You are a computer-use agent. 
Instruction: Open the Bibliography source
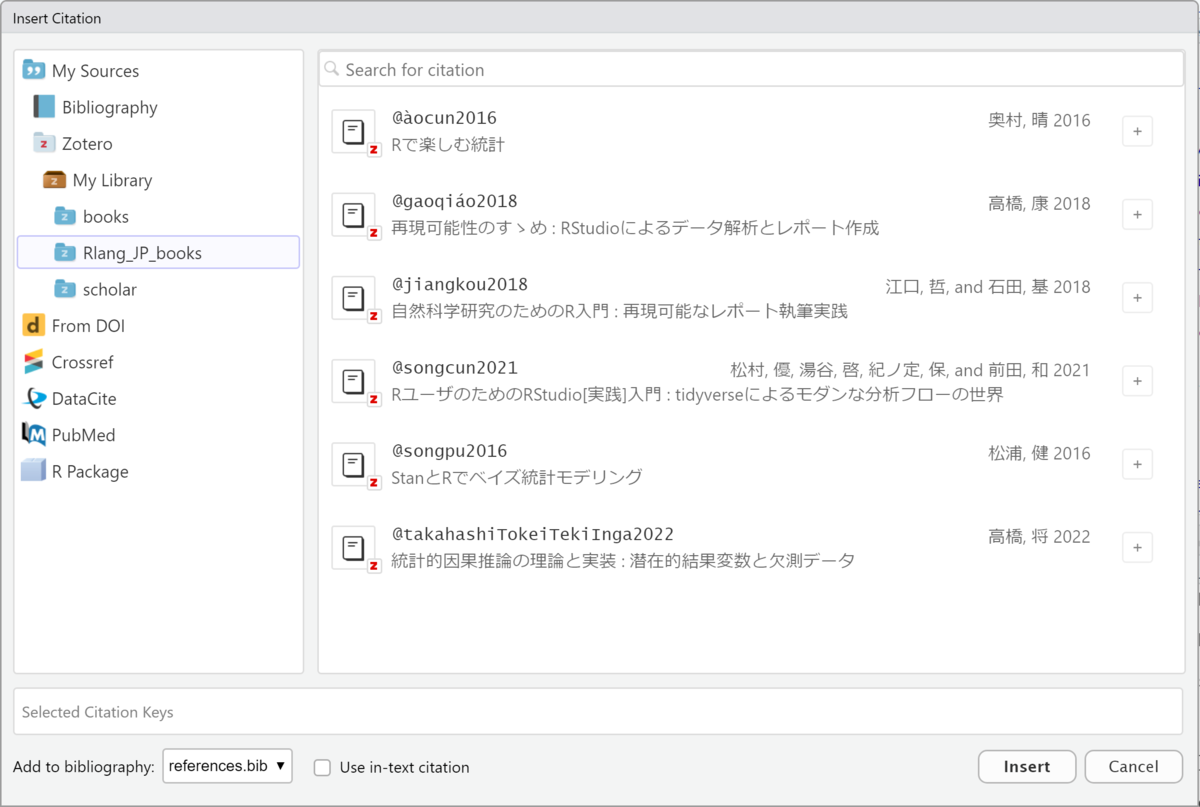(x=110, y=107)
